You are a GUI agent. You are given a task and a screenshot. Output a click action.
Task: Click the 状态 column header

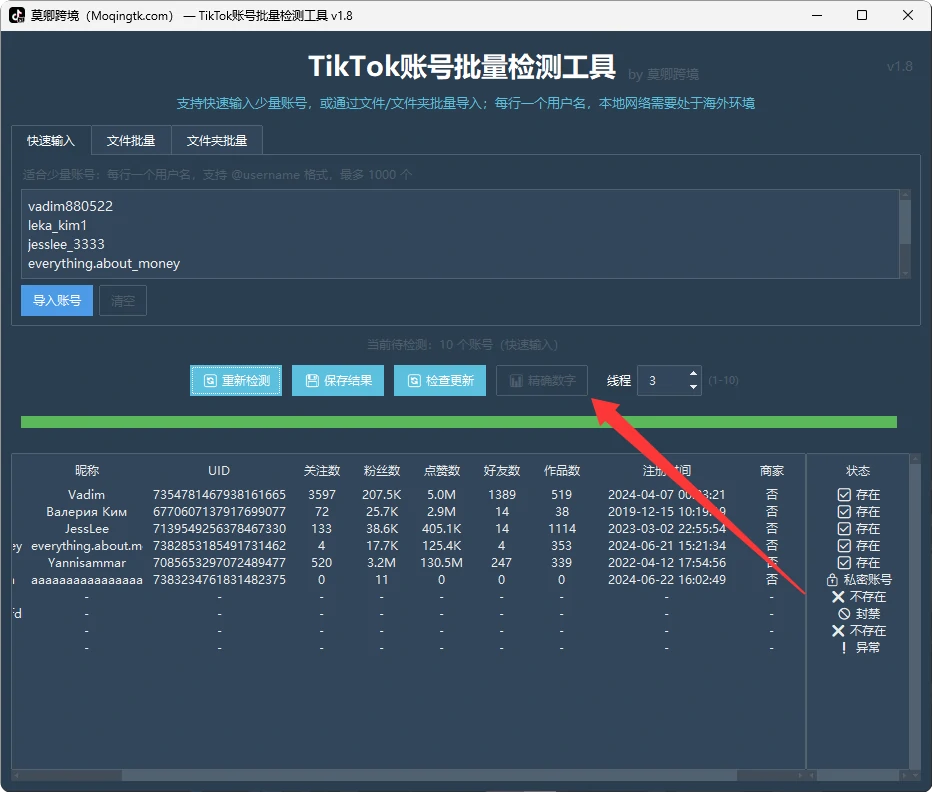[858, 471]
